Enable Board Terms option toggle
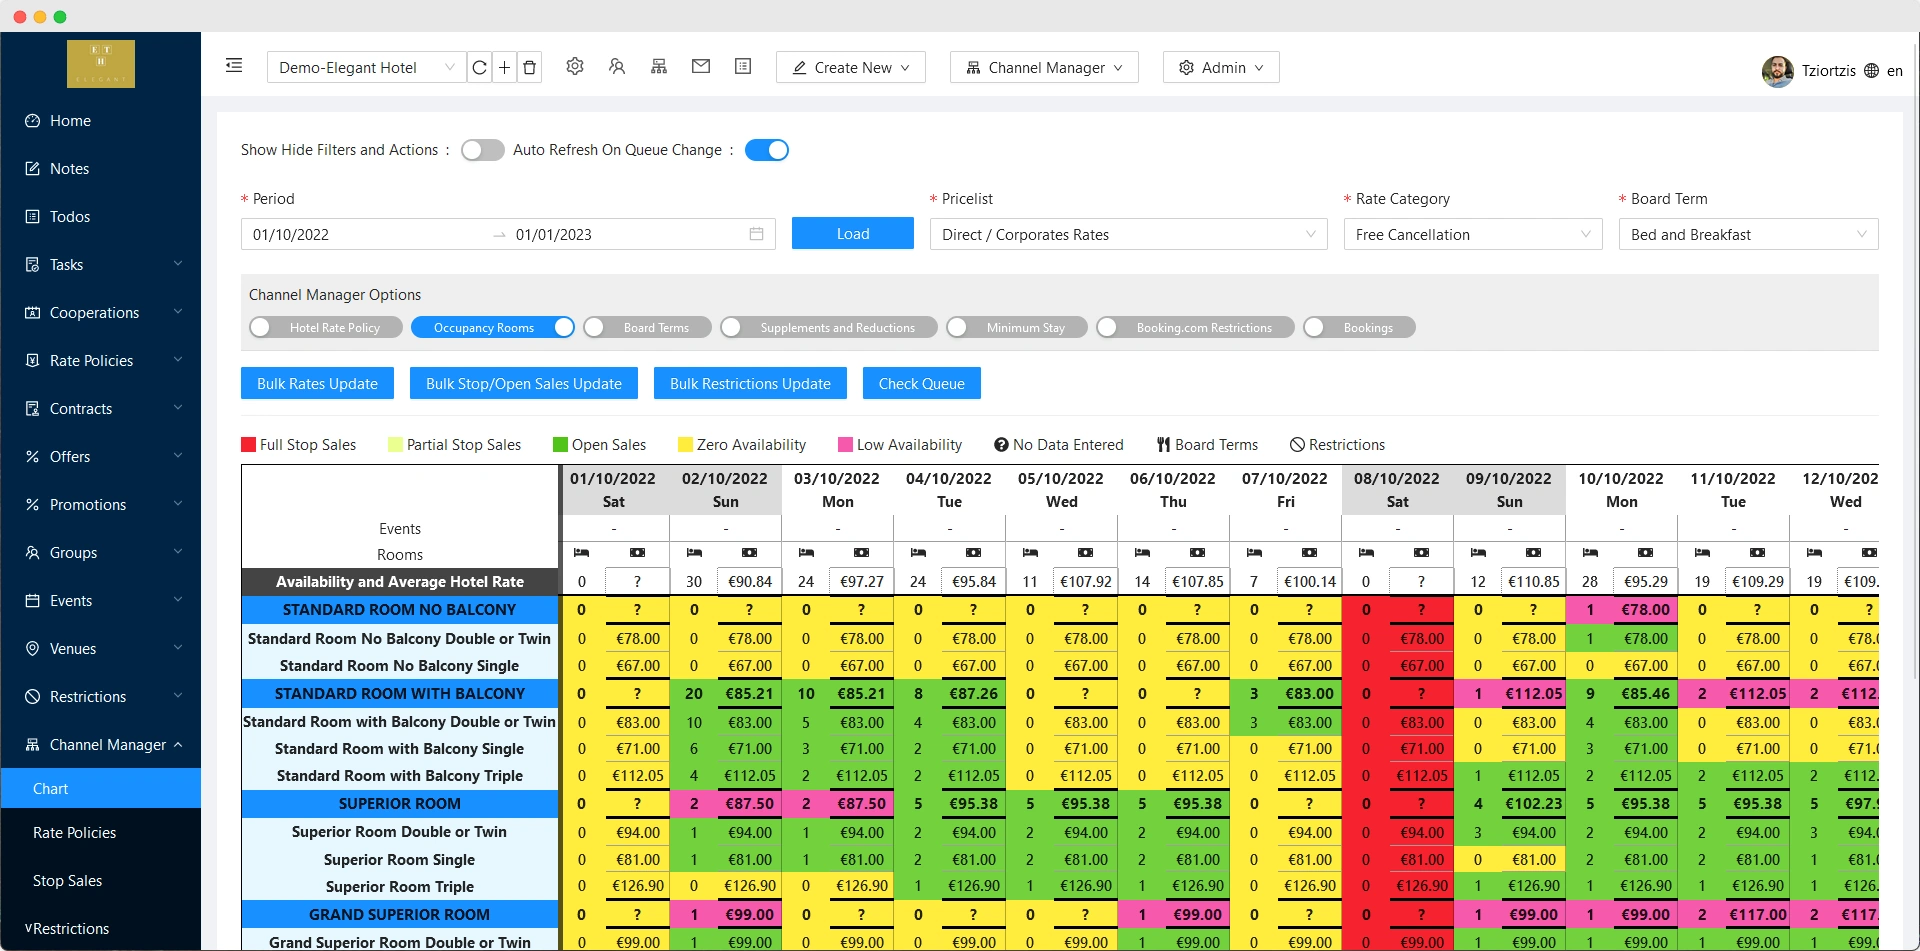1920x951 pixels. pyautogui.click(x=647, y=327)
